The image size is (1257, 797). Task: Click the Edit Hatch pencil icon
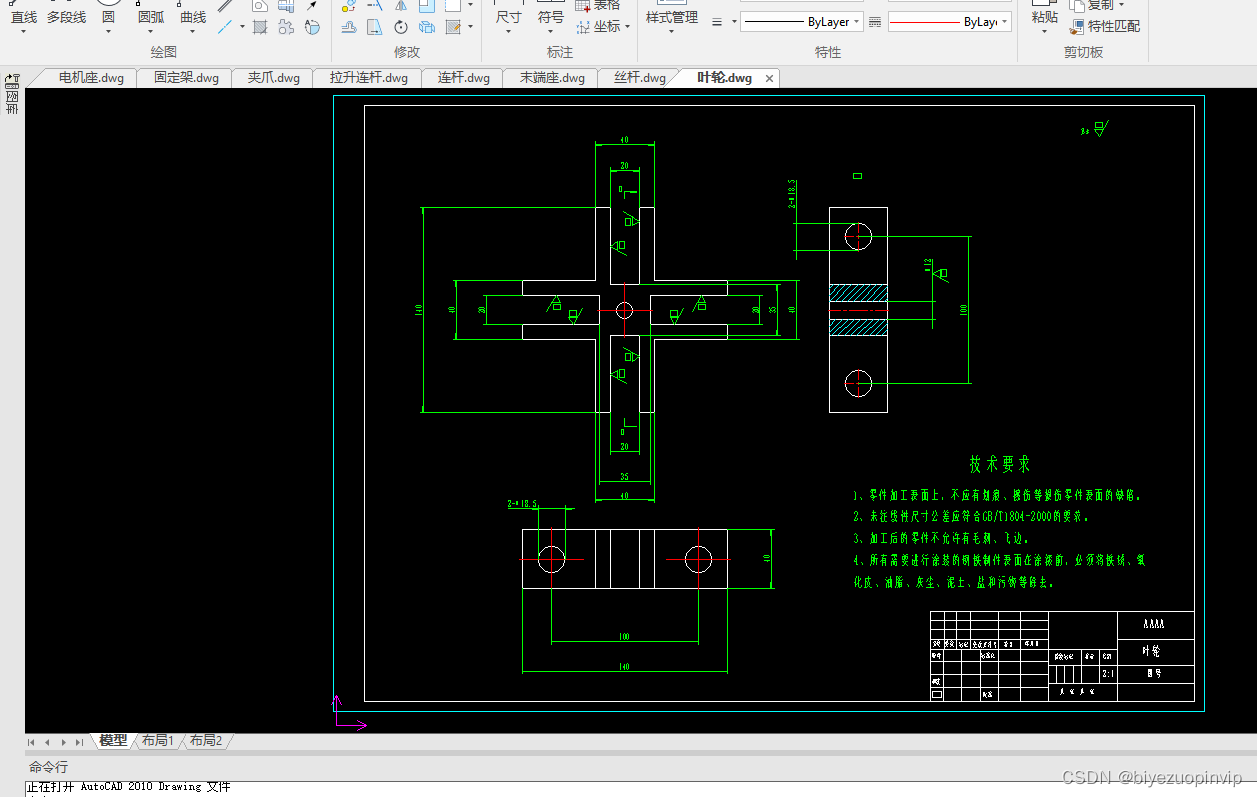click(x=453, y=27)
